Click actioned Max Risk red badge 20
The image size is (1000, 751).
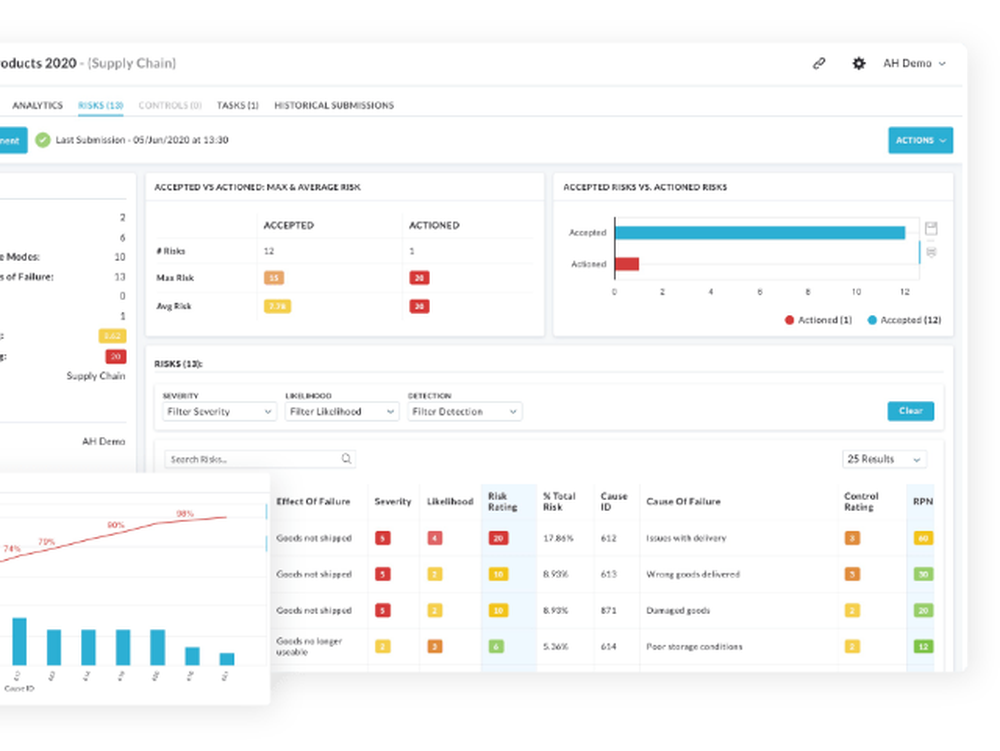pos(419,278)
